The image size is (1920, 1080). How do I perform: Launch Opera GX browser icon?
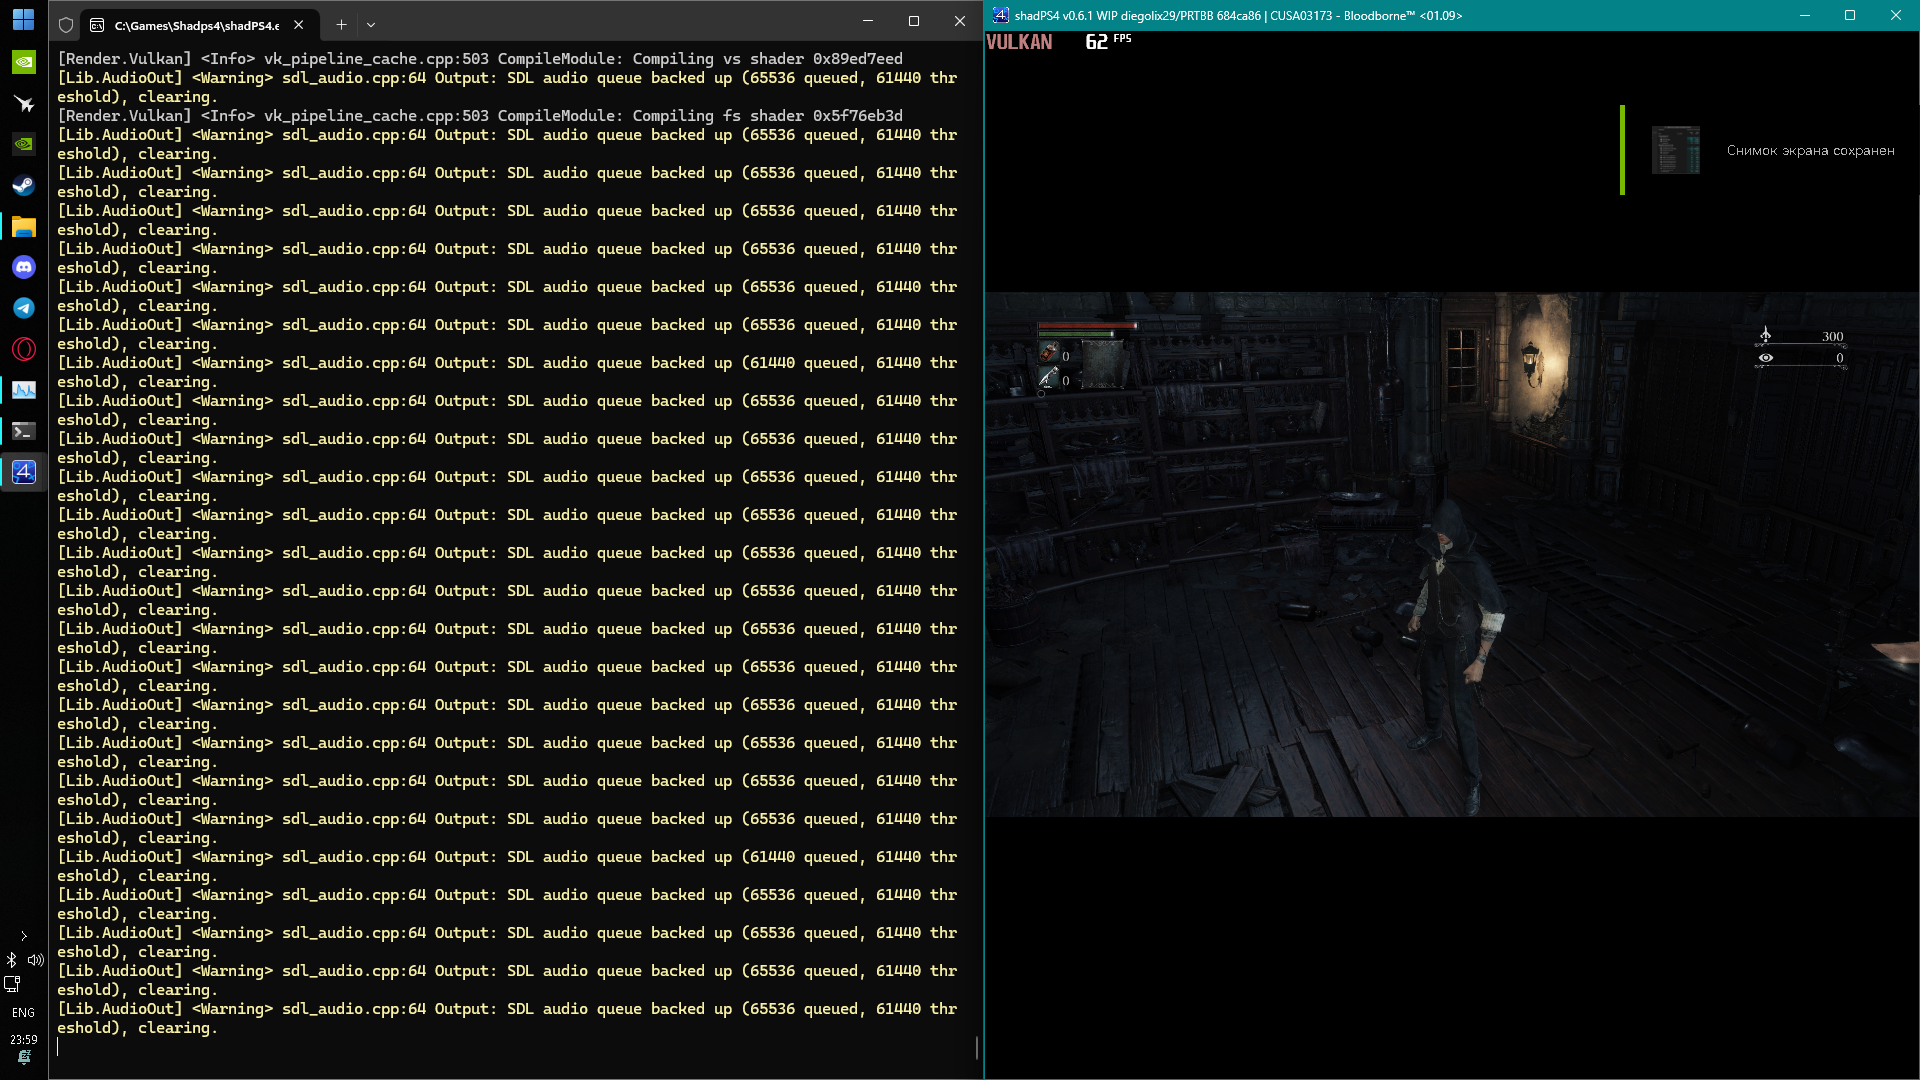[x=23, y=349]
